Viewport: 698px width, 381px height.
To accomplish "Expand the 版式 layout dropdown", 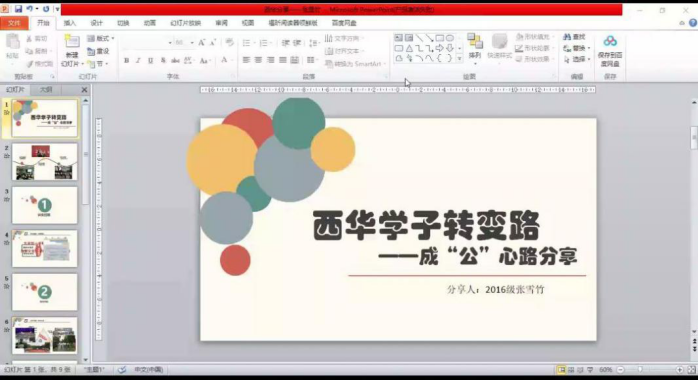I will click(x=101, y=39).
